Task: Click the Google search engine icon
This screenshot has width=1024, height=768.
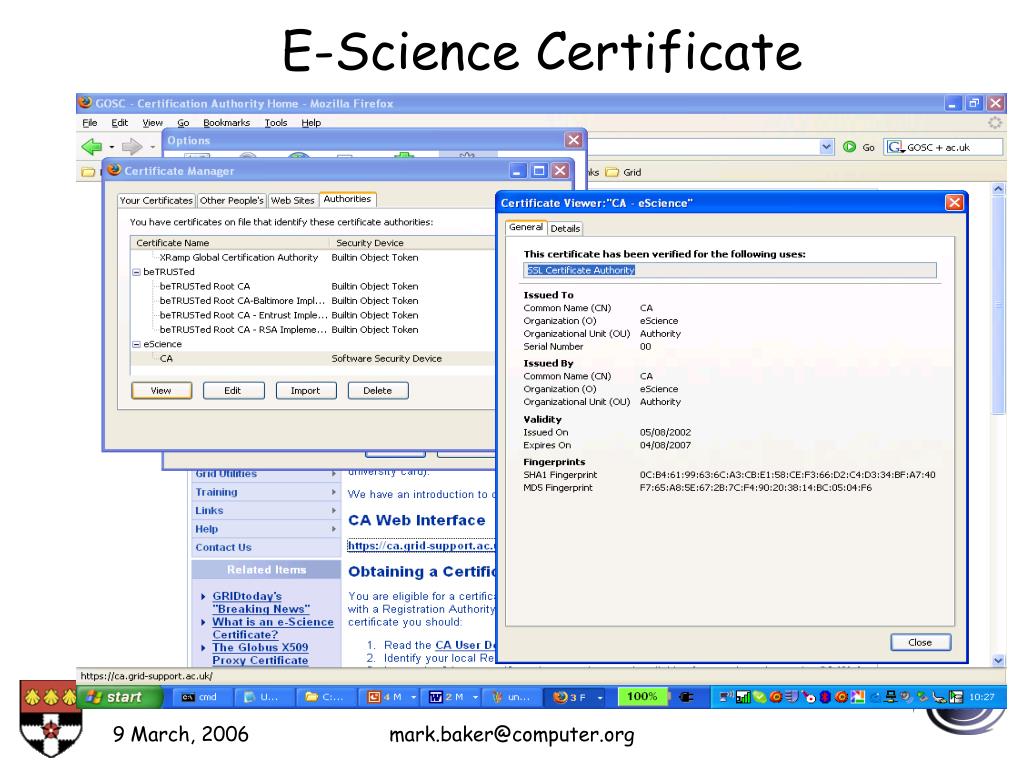Action: point(895,147)
